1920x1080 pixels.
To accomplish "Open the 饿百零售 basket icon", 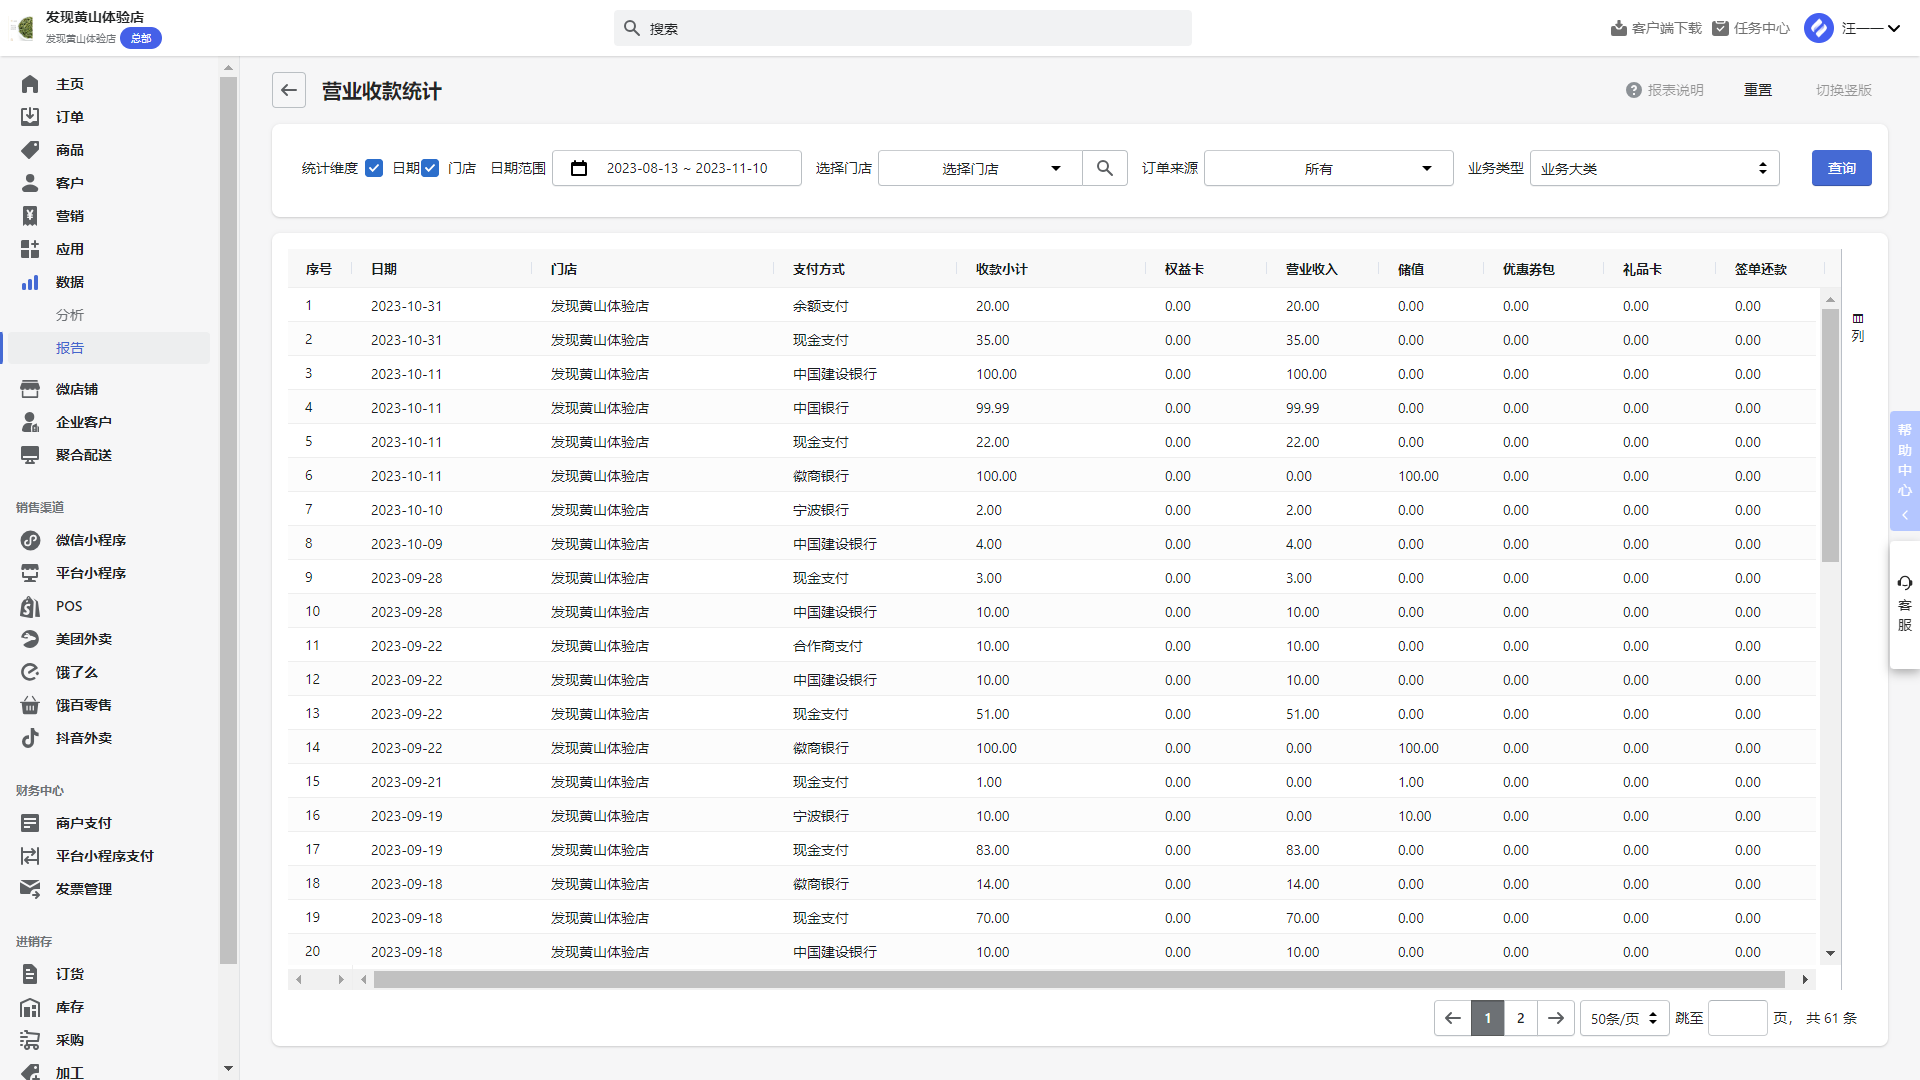I will [x=30, y=705].
